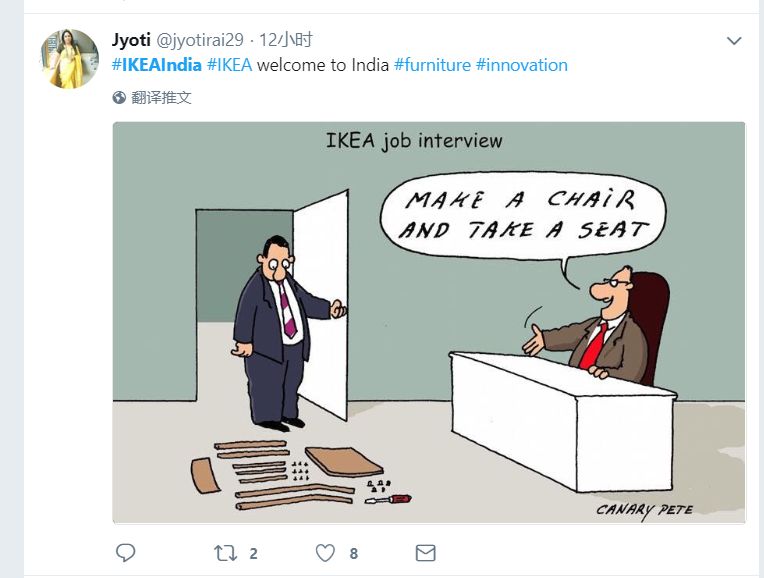This screenshot has height=578, width=764.
Task: Click the speech bubble in the cartoon
Action: tap(523, 215)
